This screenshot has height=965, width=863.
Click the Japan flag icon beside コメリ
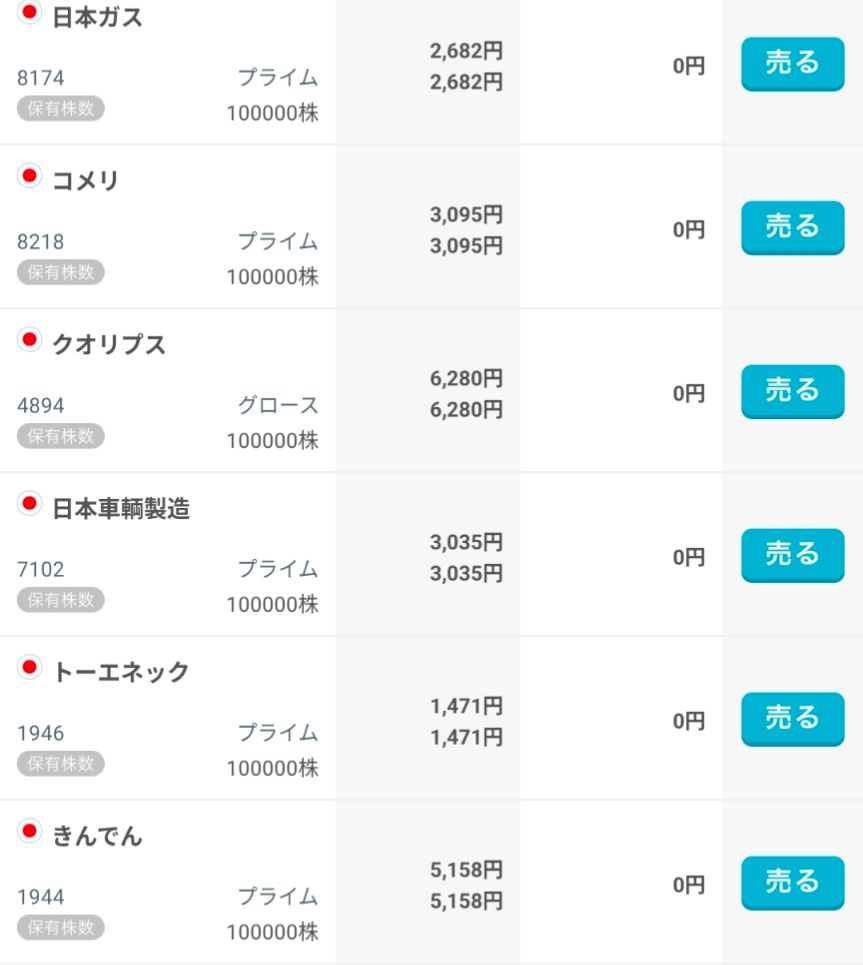29,176
